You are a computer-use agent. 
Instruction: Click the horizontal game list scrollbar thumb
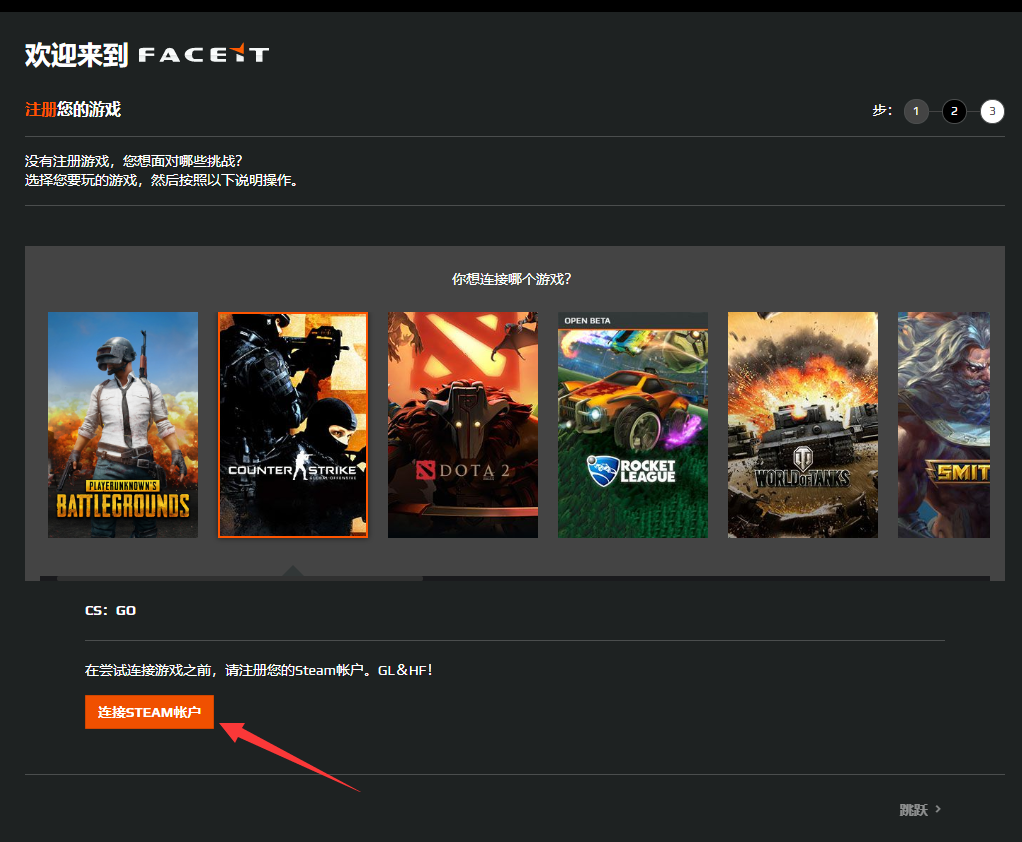[240, 578]
